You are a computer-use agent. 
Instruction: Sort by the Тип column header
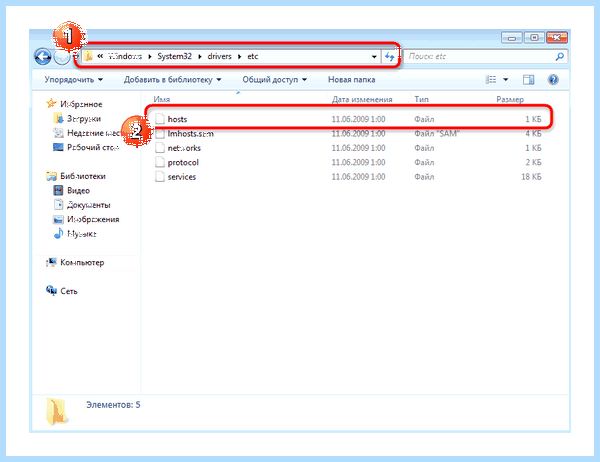point(421,99)
